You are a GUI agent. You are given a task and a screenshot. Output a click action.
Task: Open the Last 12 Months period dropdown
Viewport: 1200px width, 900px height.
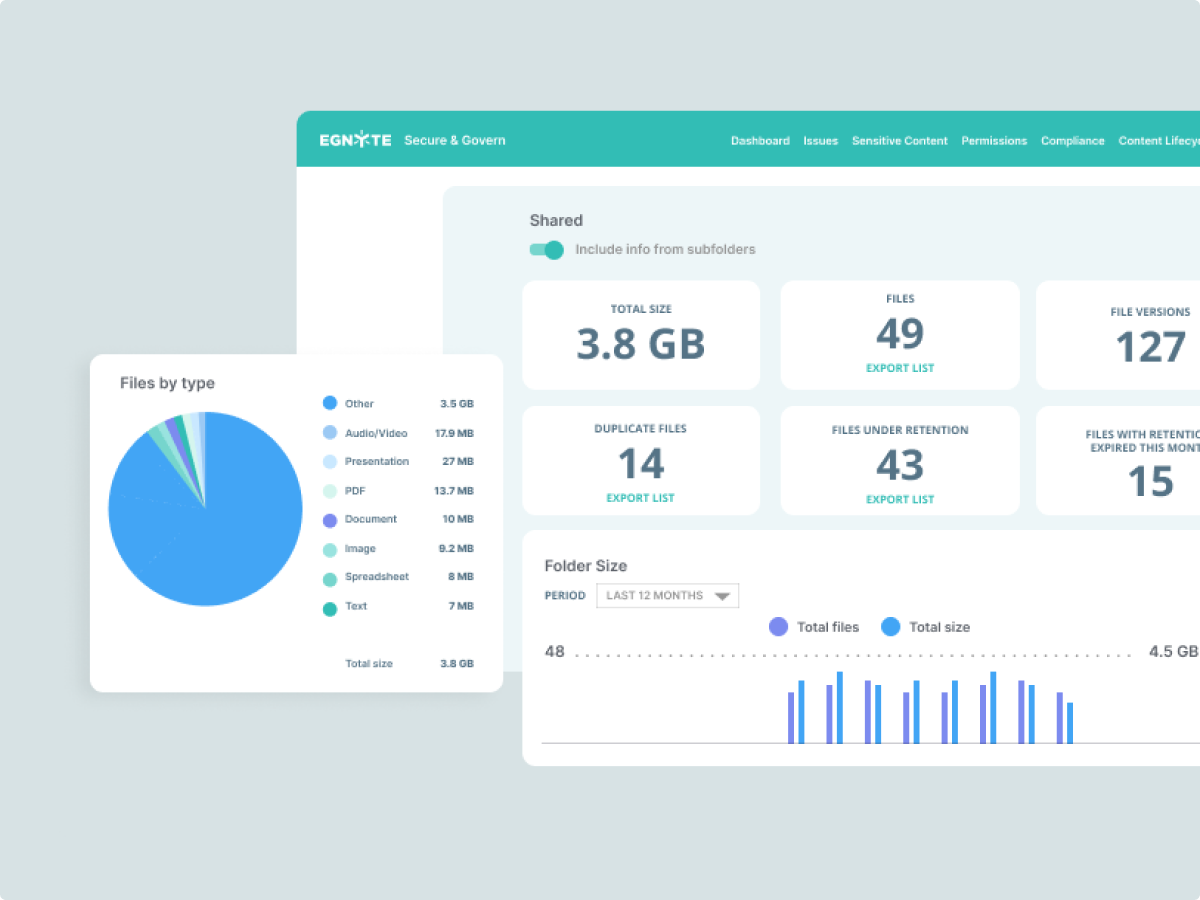(667, 596)
